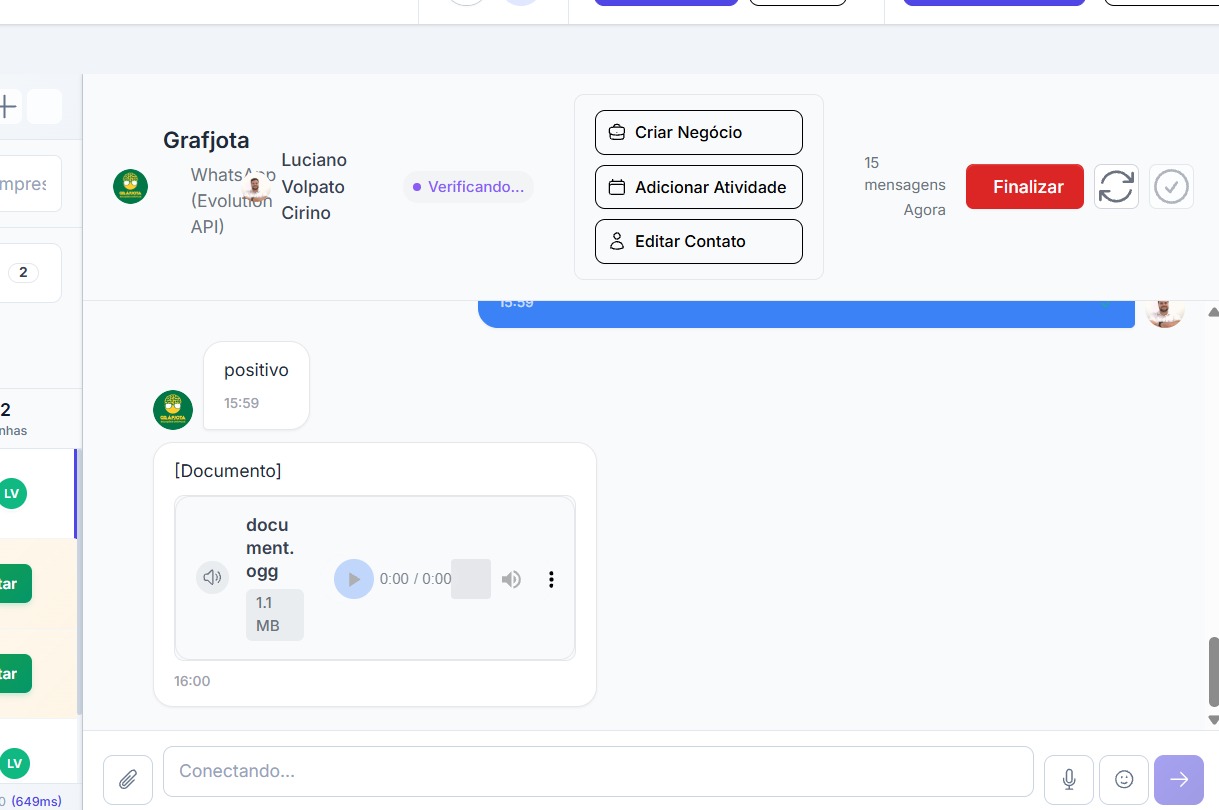Viewport: 1219px width, 810px height.
Task: Click the chat vertical scrollbar thumb
Action: (x=1213, y=671)
